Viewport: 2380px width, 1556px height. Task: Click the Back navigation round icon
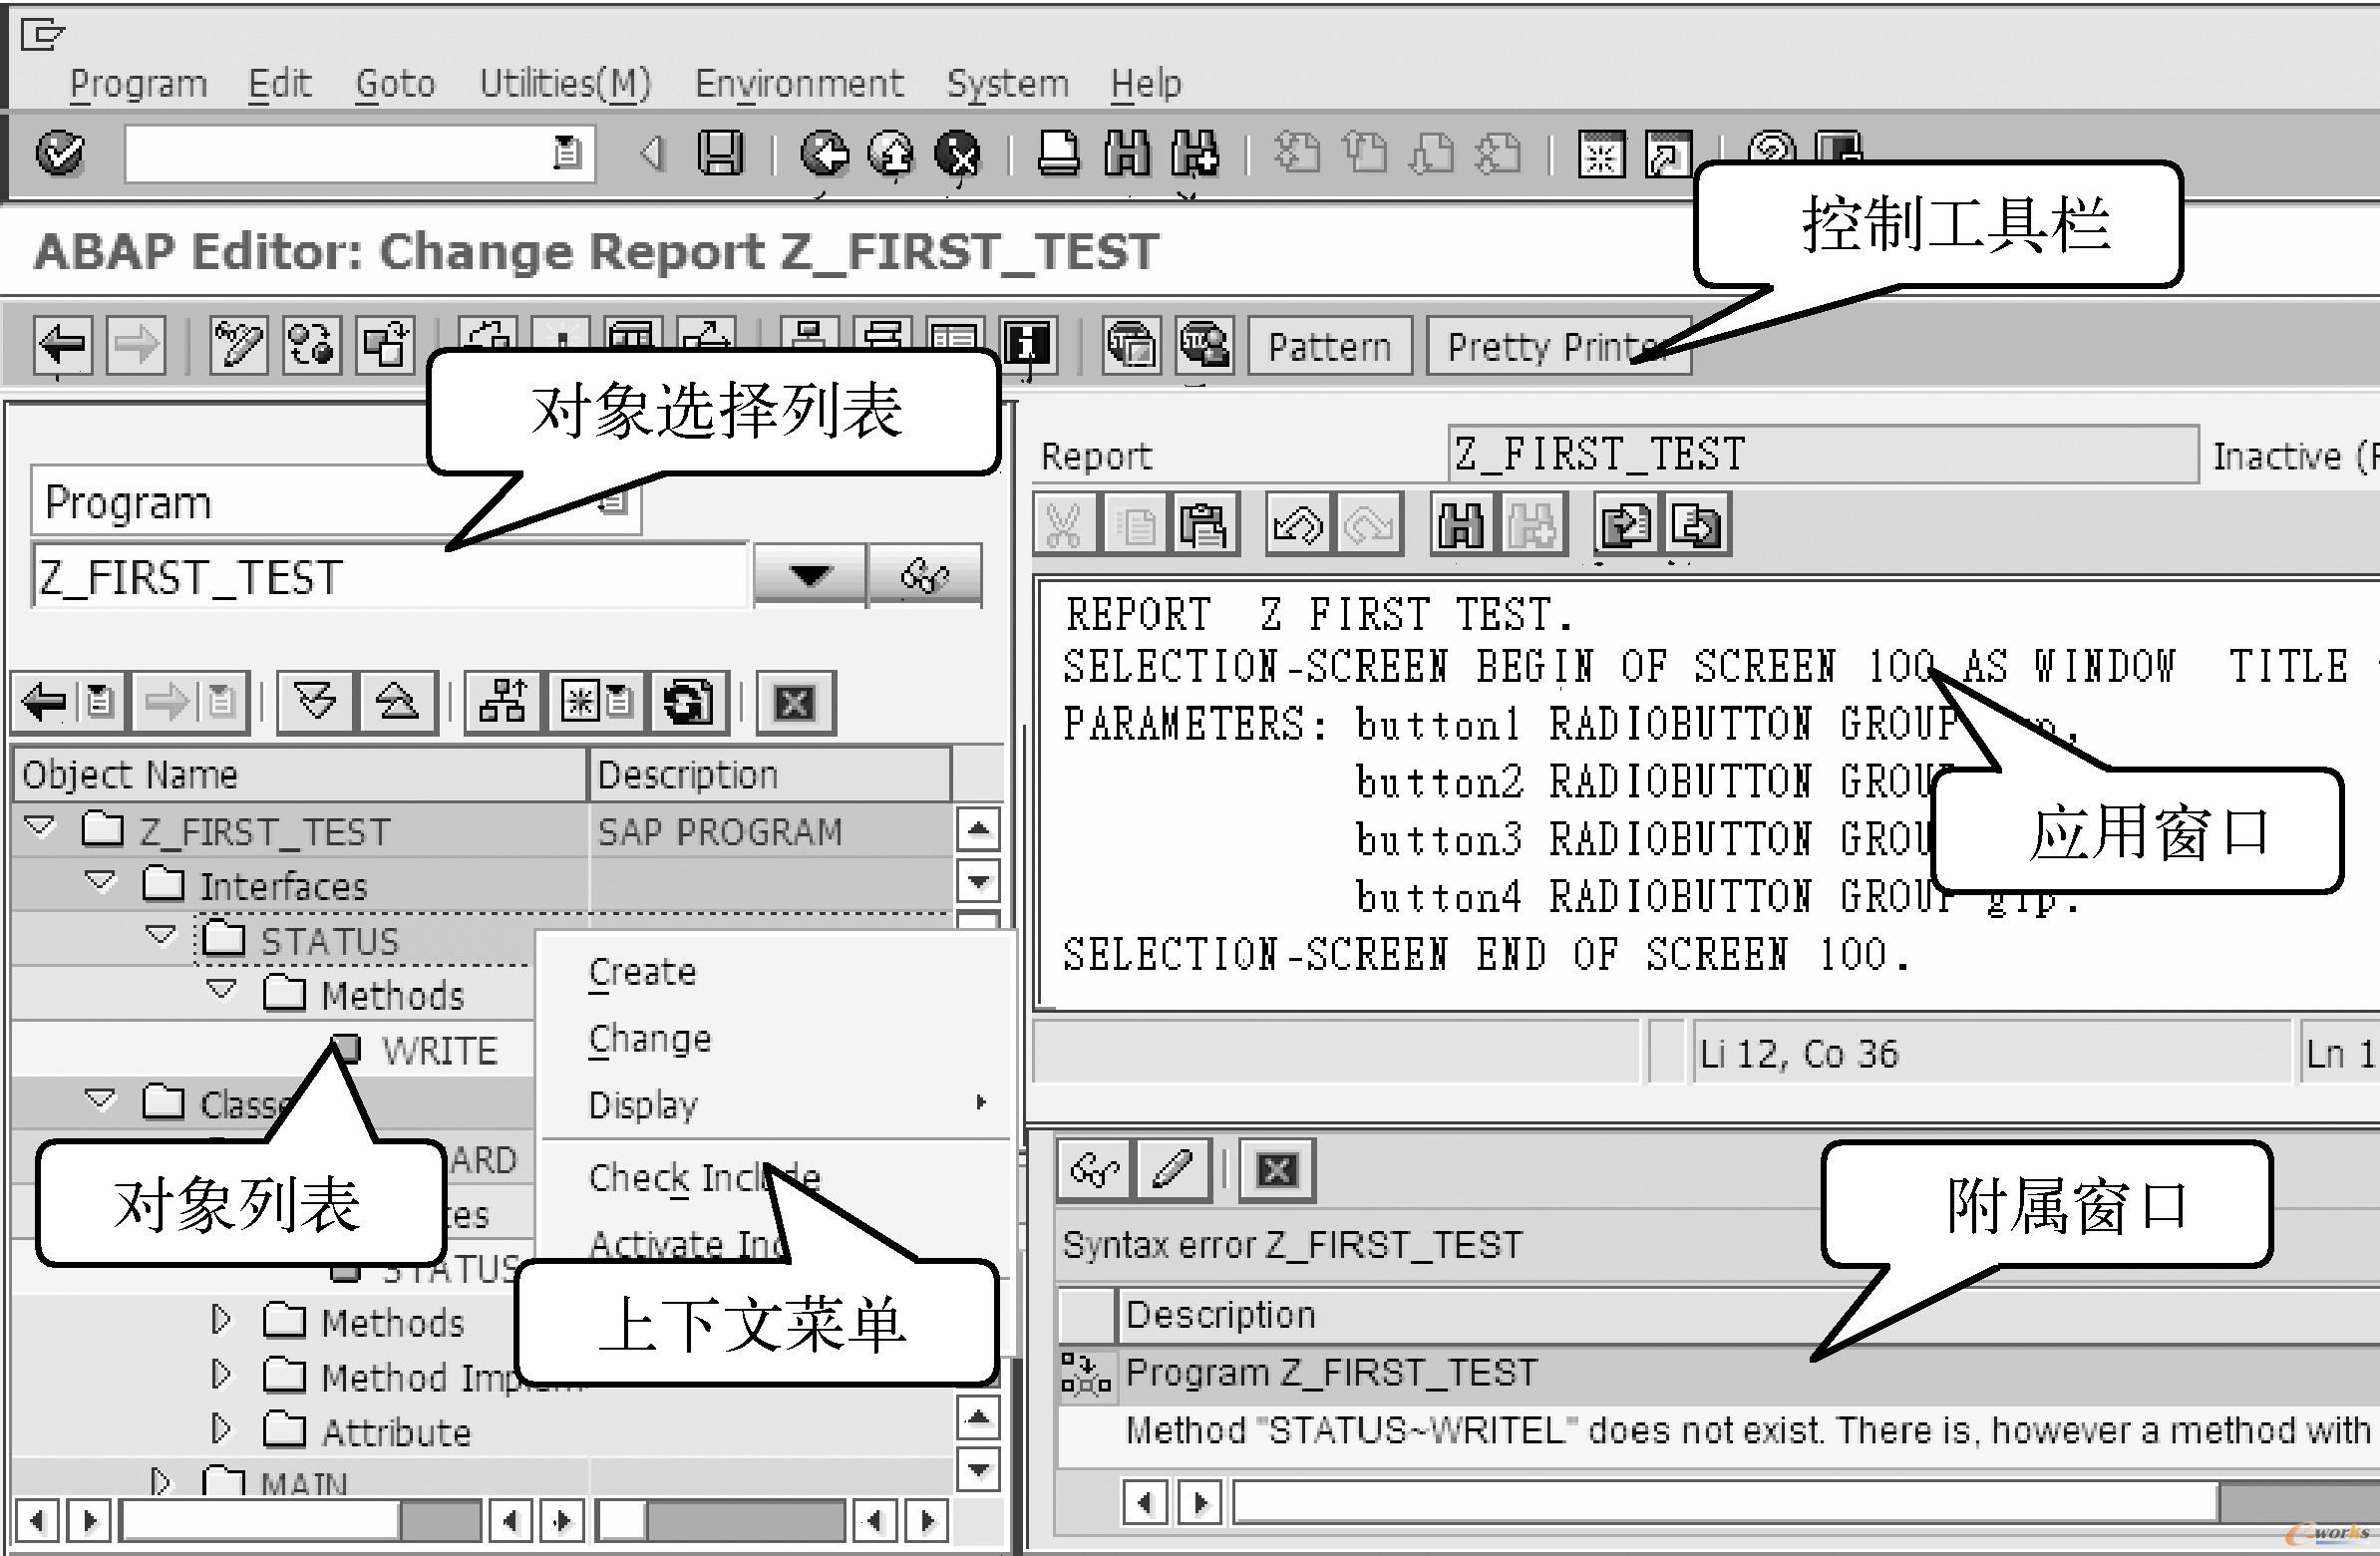825,154
